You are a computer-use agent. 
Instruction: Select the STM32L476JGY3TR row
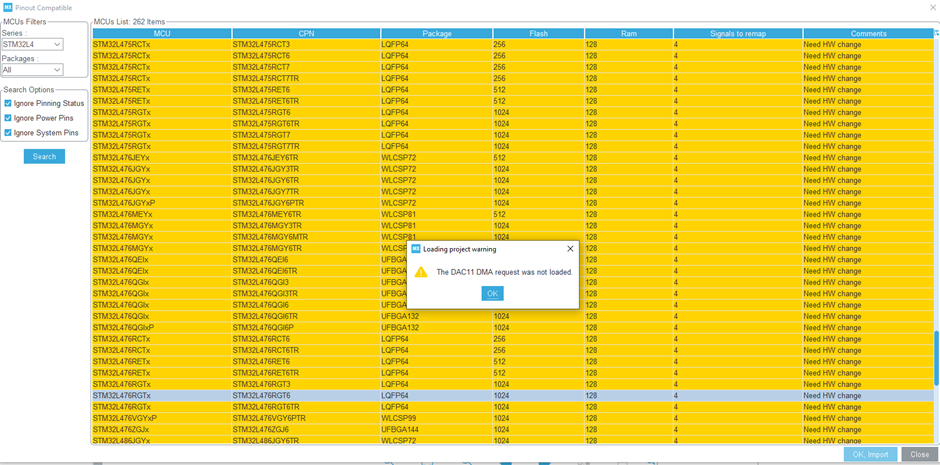513,169
